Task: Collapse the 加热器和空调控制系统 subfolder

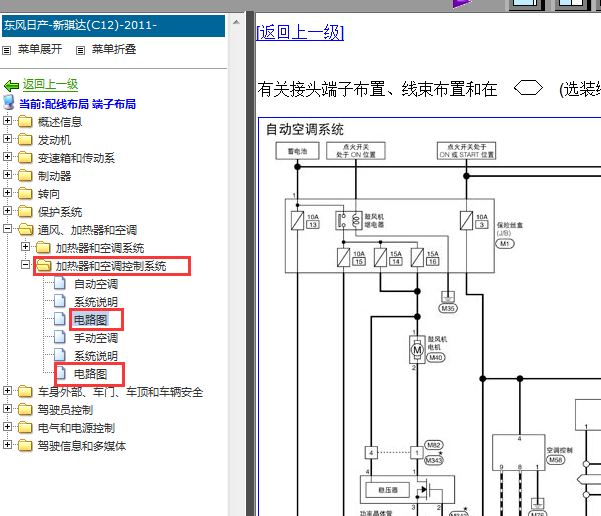Action: (25, 265)
